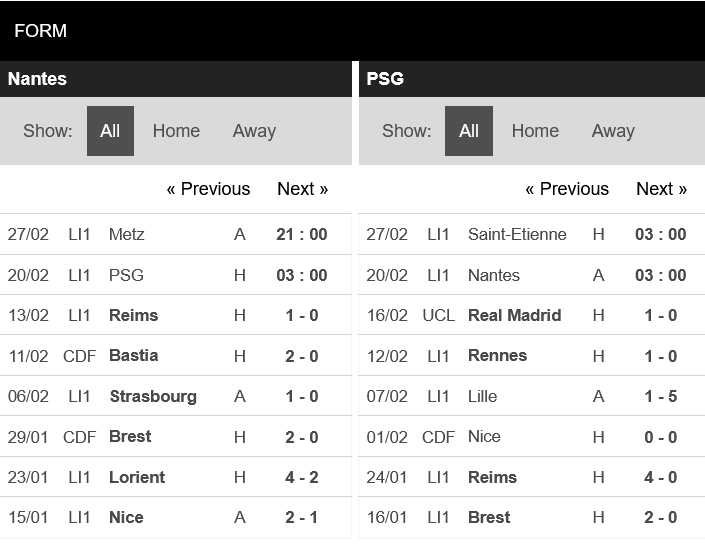Click the PSG vs Saint-Etienne fixture
This screenshot has width=705, height=547.
click(532, 234)
